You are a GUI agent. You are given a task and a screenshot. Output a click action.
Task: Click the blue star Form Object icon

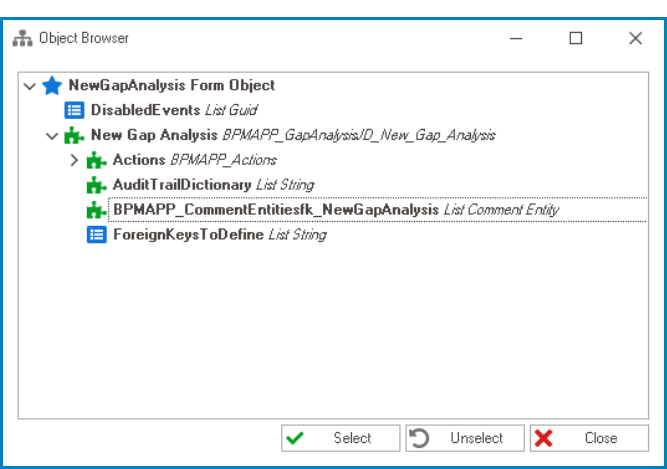52,86
